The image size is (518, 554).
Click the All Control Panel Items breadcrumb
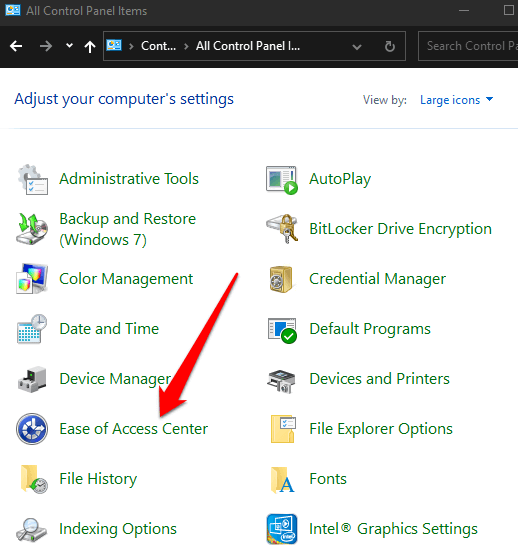pyautogui.click(x=248, y=46)
